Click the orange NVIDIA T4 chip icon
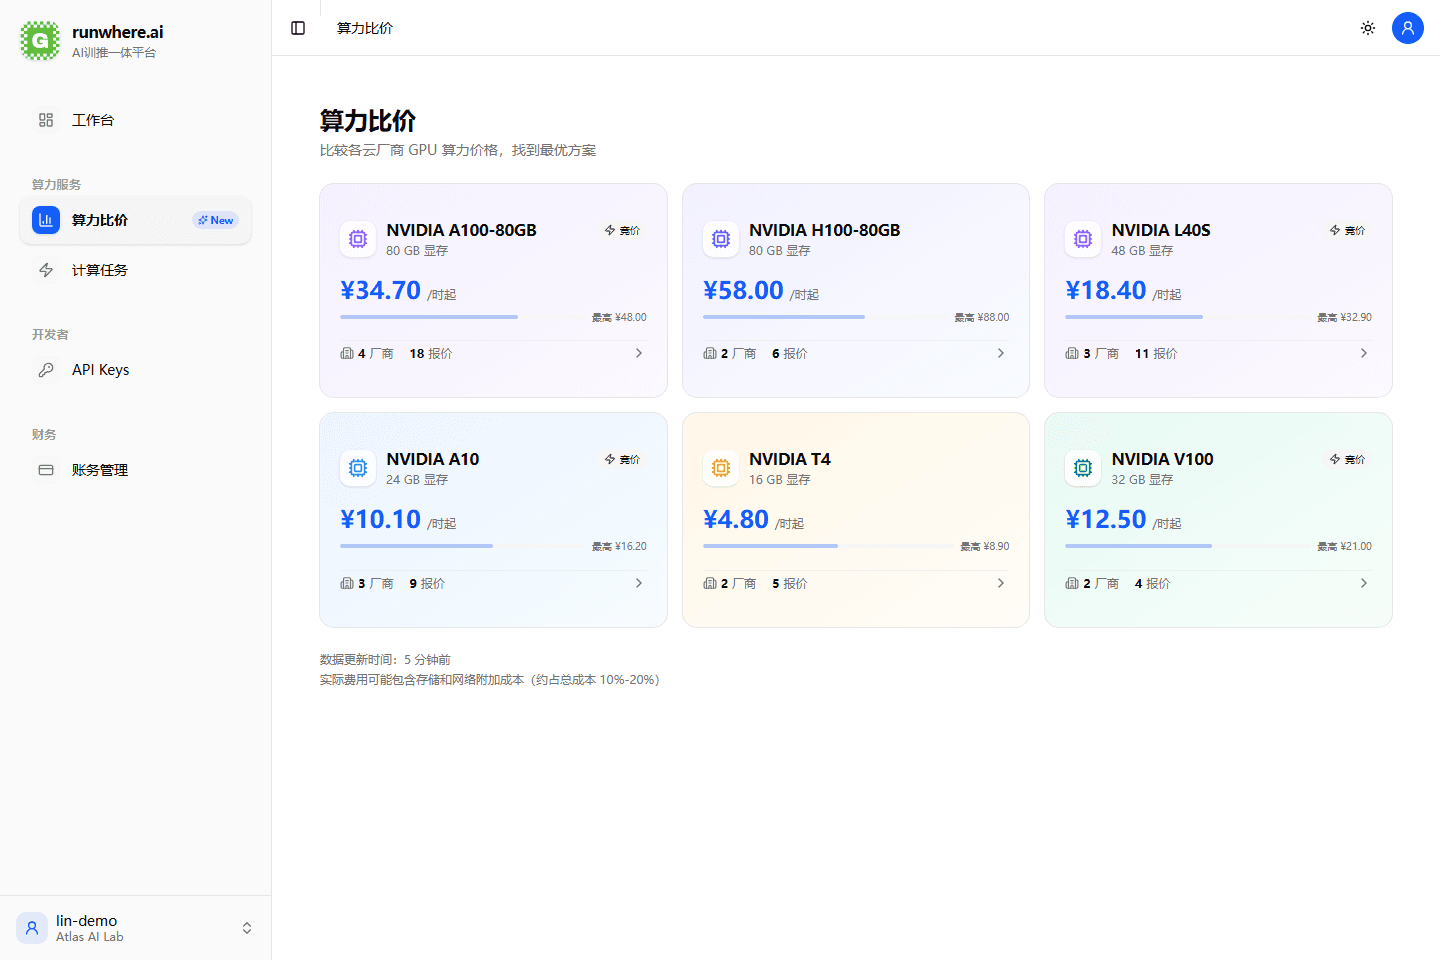Screen dimensions: 1440x960 pyautogui.click(x=721, y=468)
